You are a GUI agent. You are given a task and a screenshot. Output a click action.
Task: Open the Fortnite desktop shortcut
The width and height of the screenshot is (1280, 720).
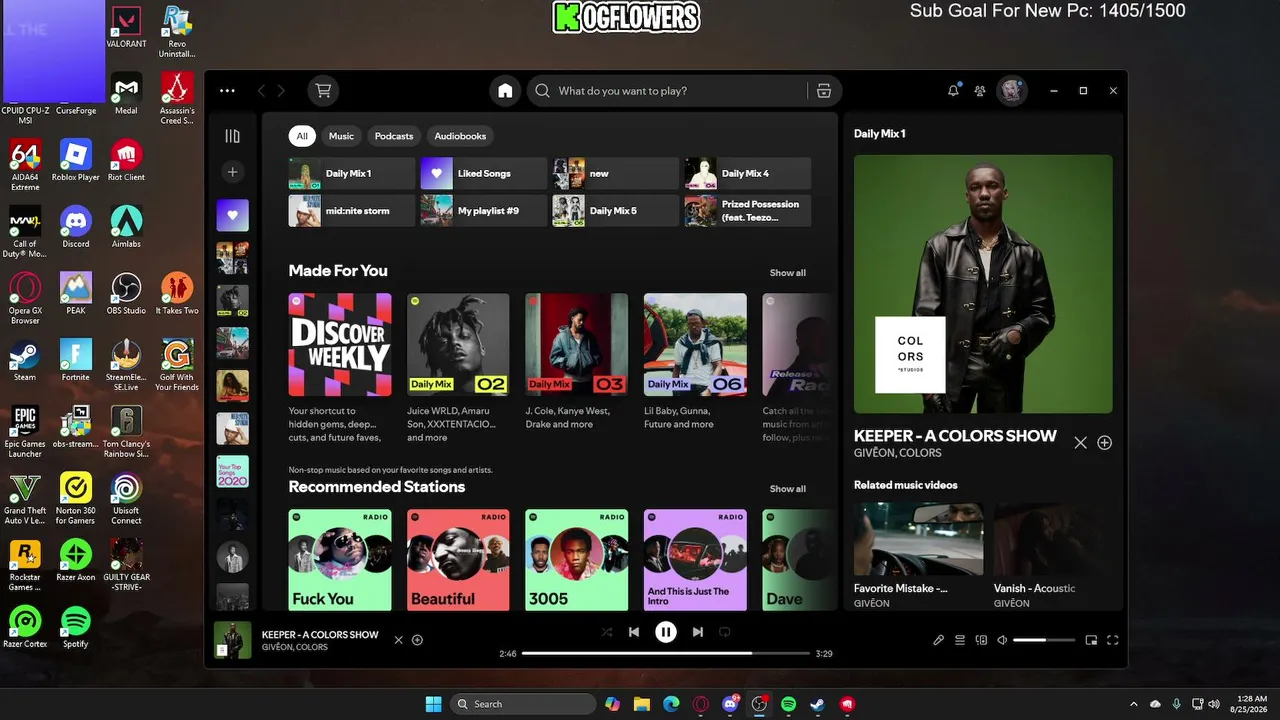tap(76, 360)
